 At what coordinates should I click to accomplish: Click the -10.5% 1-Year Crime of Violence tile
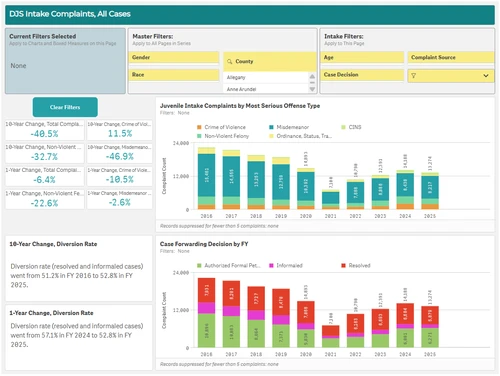pos(120,176)
